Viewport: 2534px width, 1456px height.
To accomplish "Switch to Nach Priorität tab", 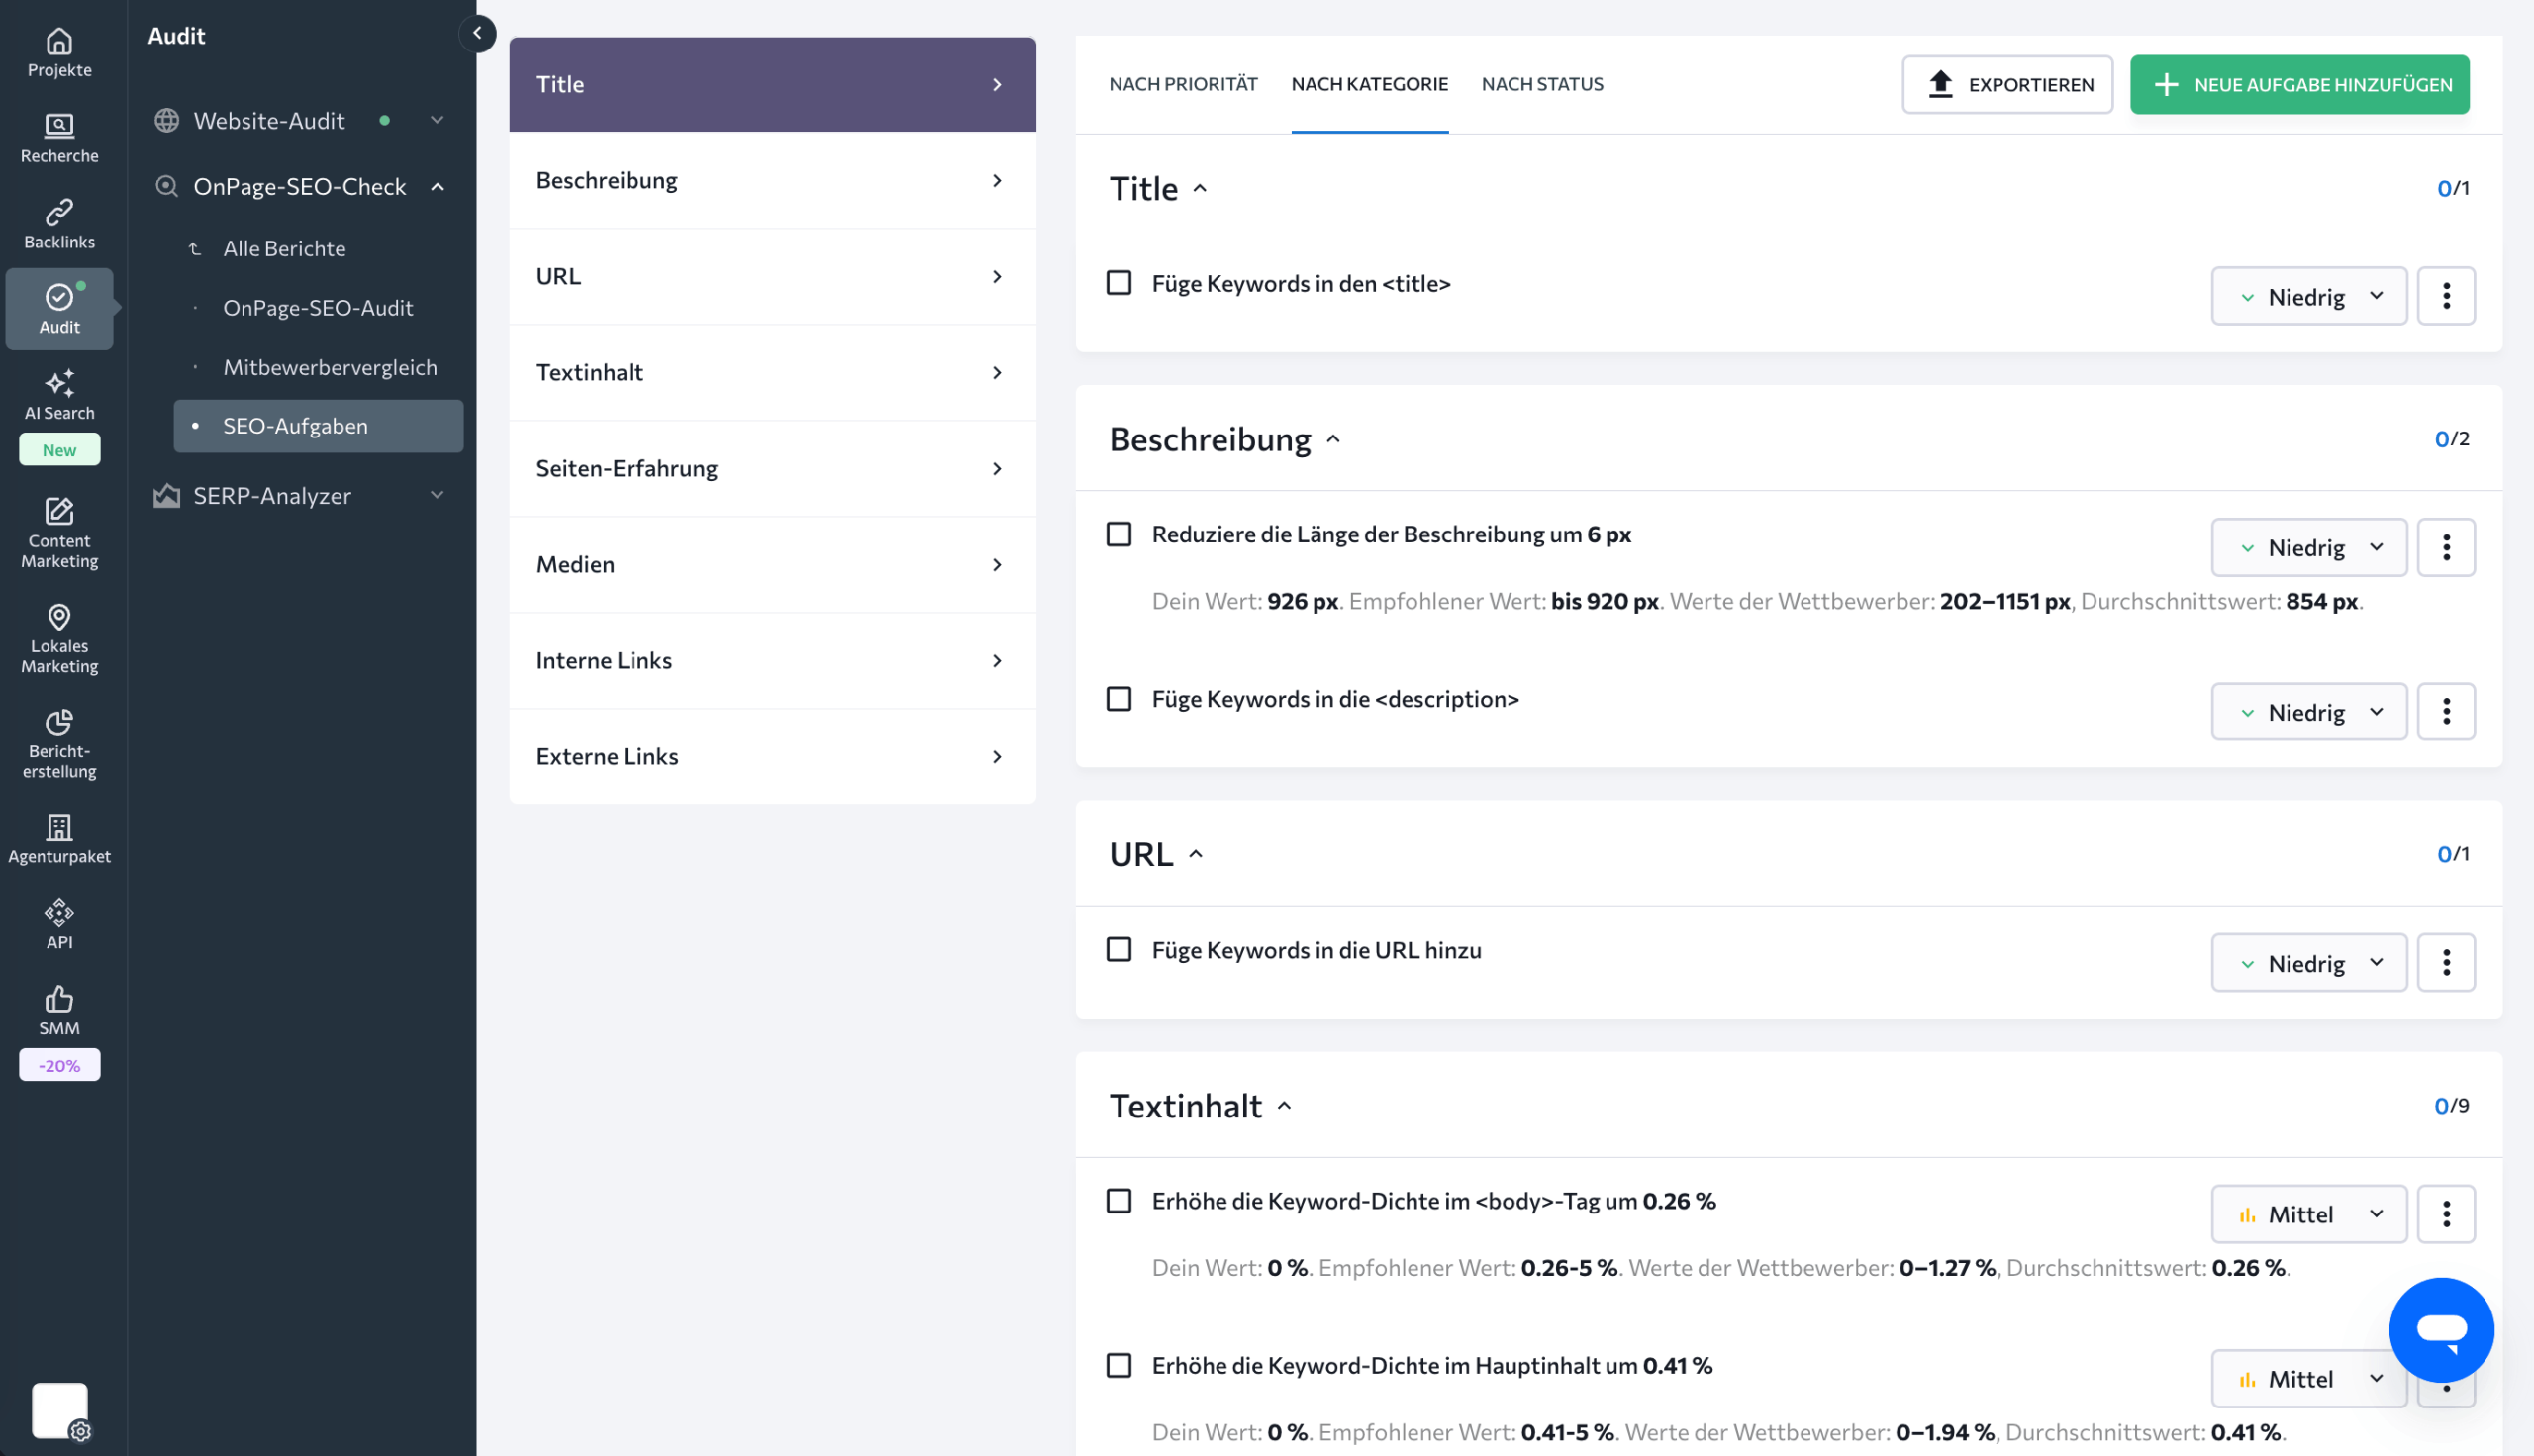I will pyautogui.click(x=1183, y=84).
